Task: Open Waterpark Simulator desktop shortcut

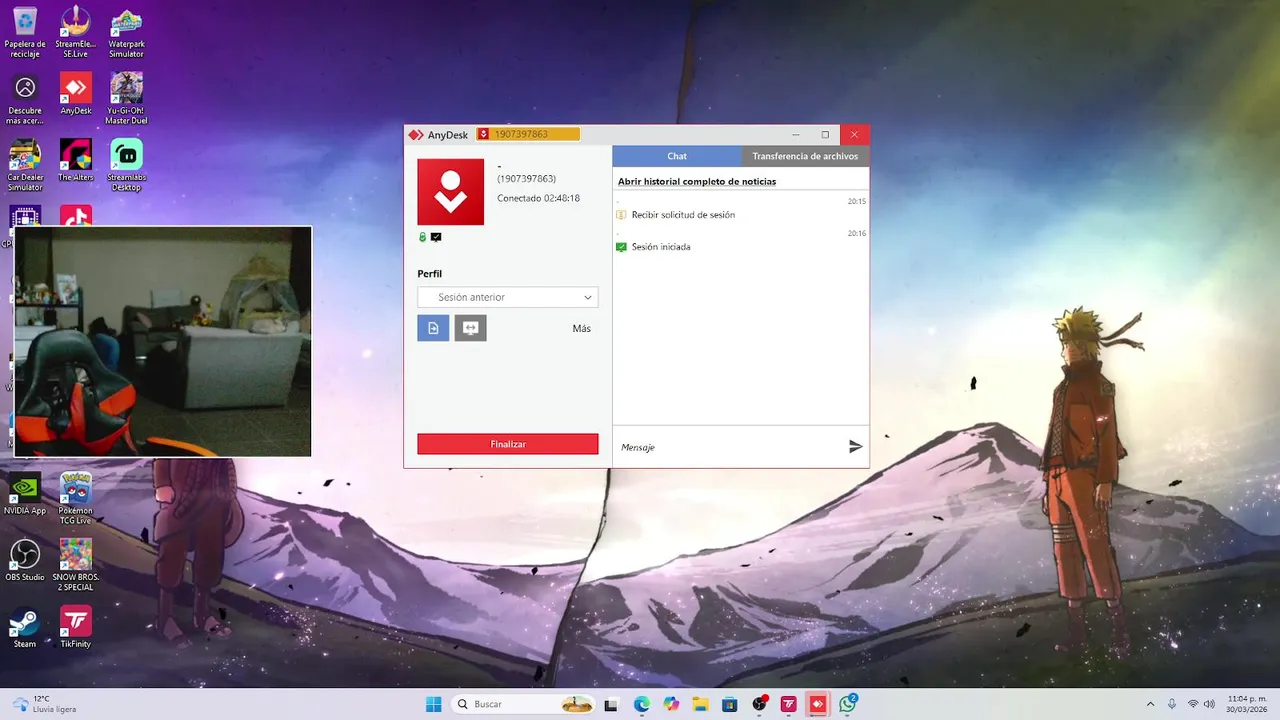Action: click(x=126, y=32)
